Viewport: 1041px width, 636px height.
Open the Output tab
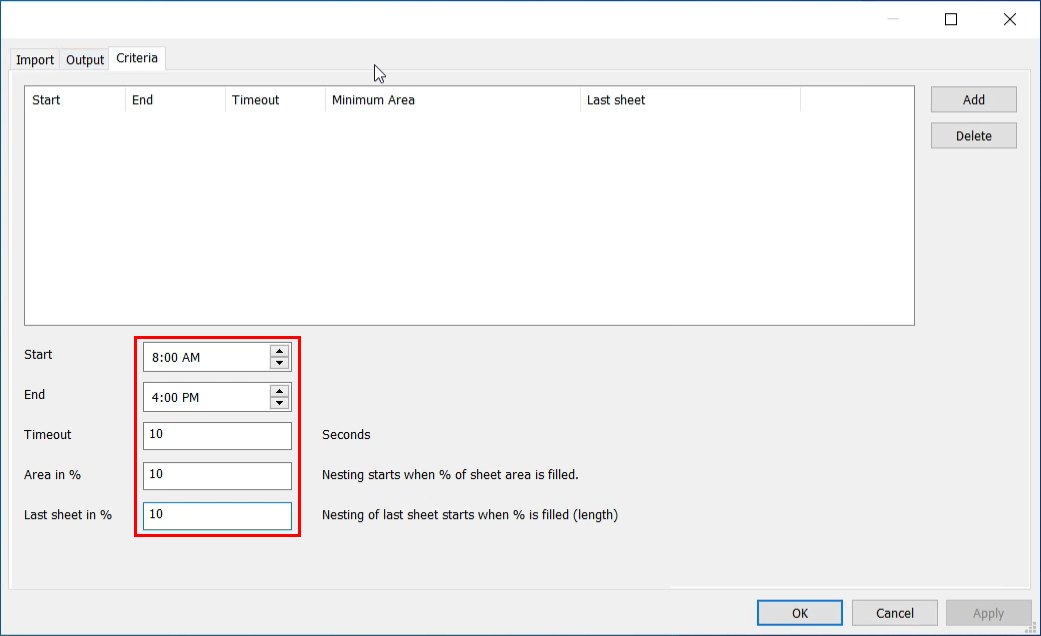[85, 60]
